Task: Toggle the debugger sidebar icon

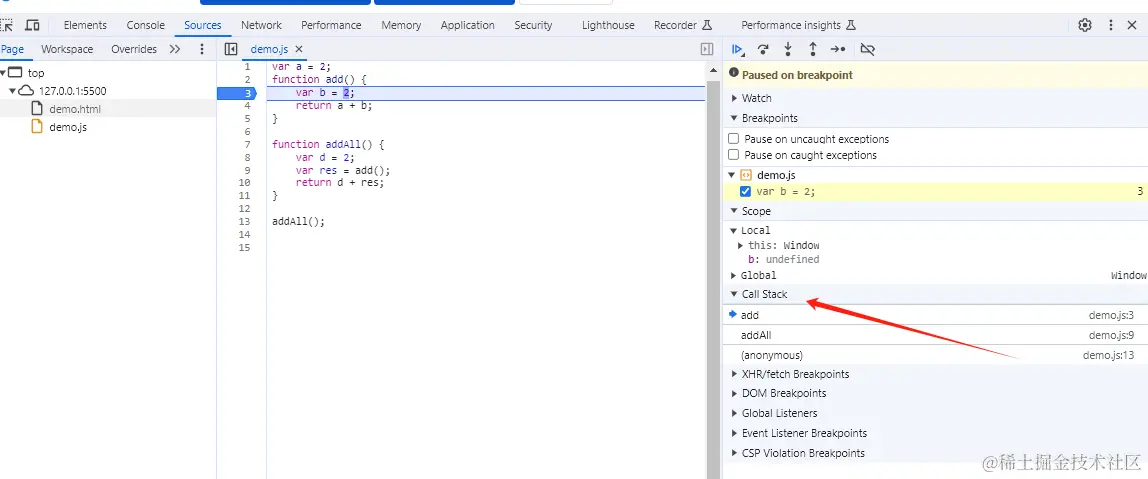Action: coord(707,49)
